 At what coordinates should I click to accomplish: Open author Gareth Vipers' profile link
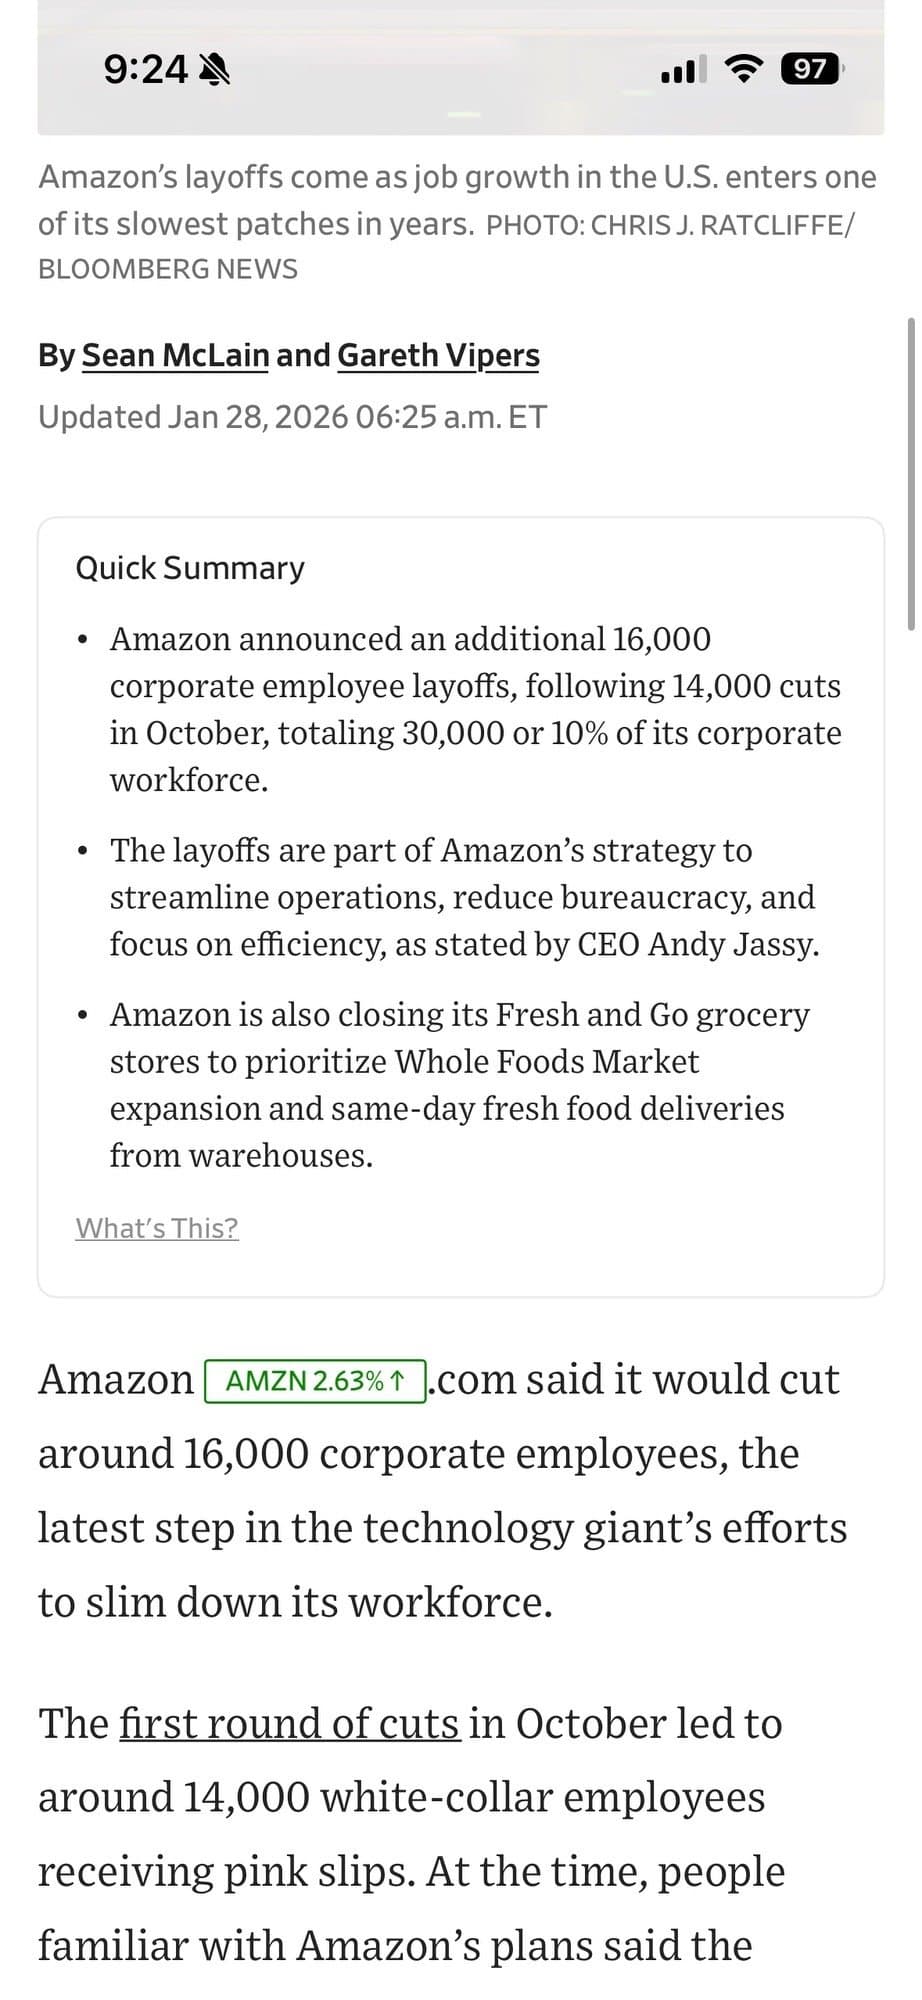pyautogui.click(x=438, y=355)
